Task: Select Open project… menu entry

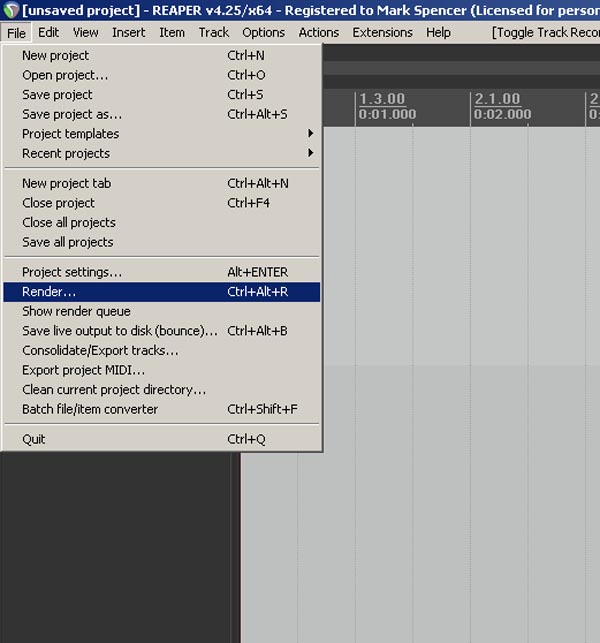Action: coord(162,75)
